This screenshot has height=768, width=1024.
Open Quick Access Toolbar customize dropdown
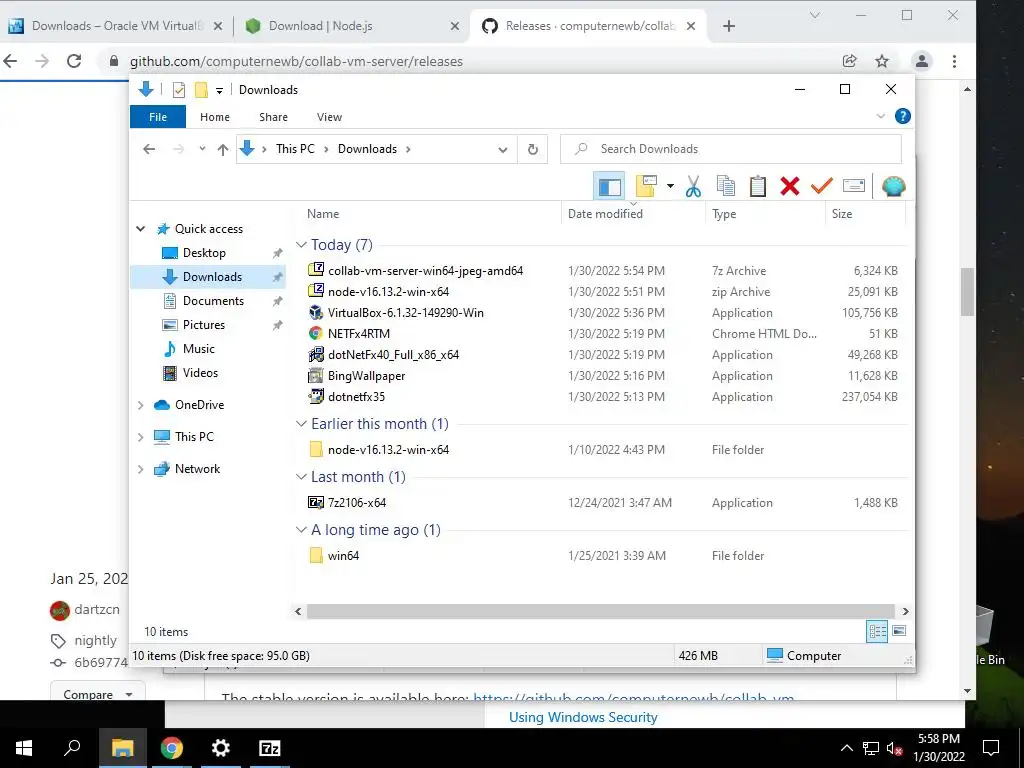tap(219, 91)
